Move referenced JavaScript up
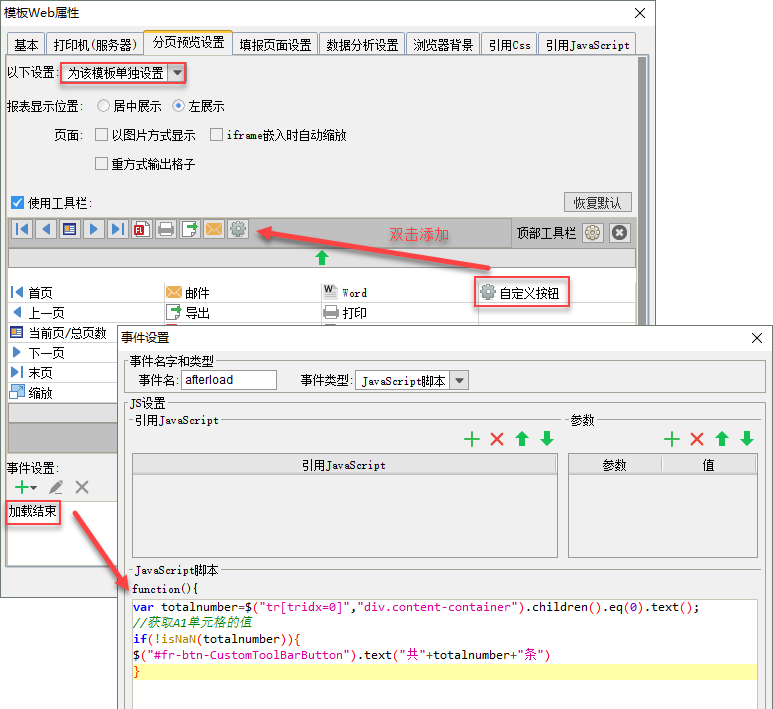The image size is (773, 709). pyautogui.click(x=522, y=439)
